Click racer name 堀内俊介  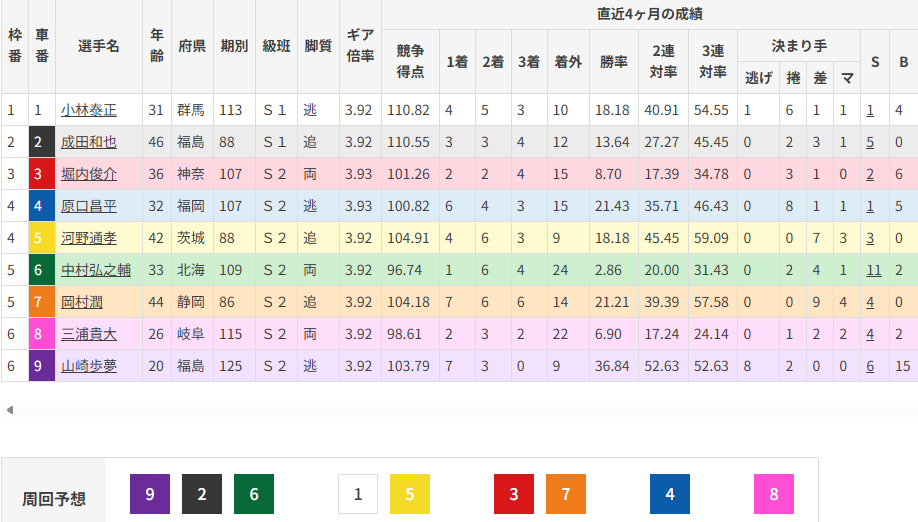(88, 174)
